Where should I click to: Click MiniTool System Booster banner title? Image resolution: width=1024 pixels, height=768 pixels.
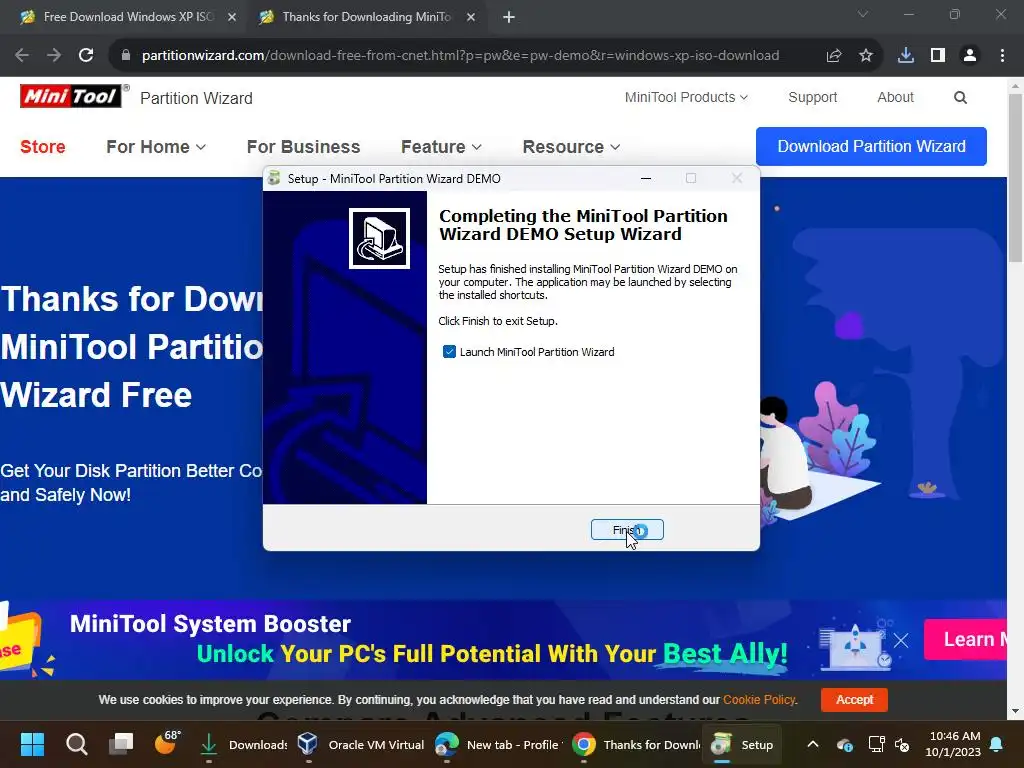coord(210,624)
